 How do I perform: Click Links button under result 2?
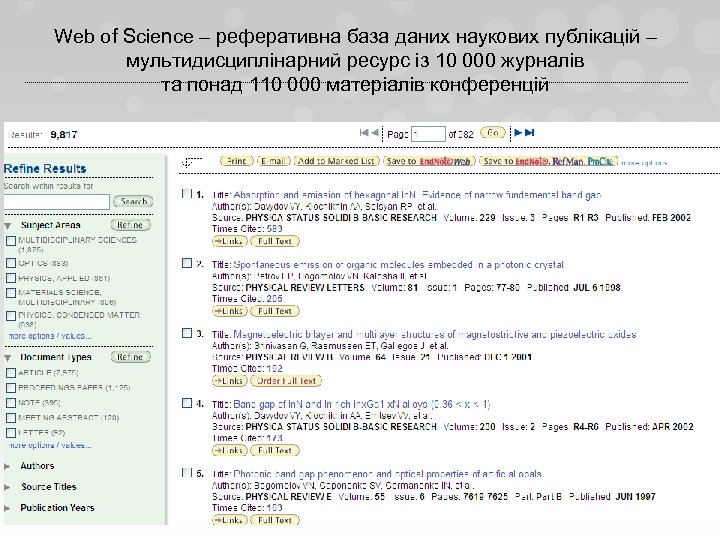point(230,311)
